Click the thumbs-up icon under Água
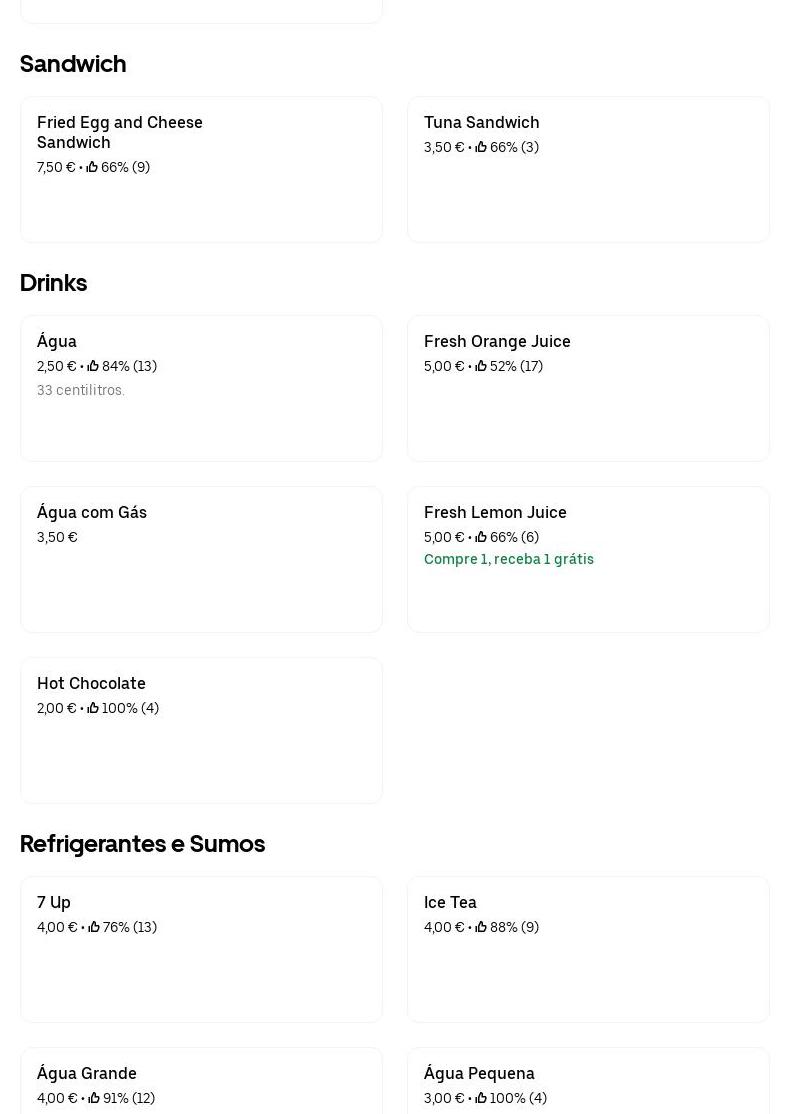 tap(93, 366)
